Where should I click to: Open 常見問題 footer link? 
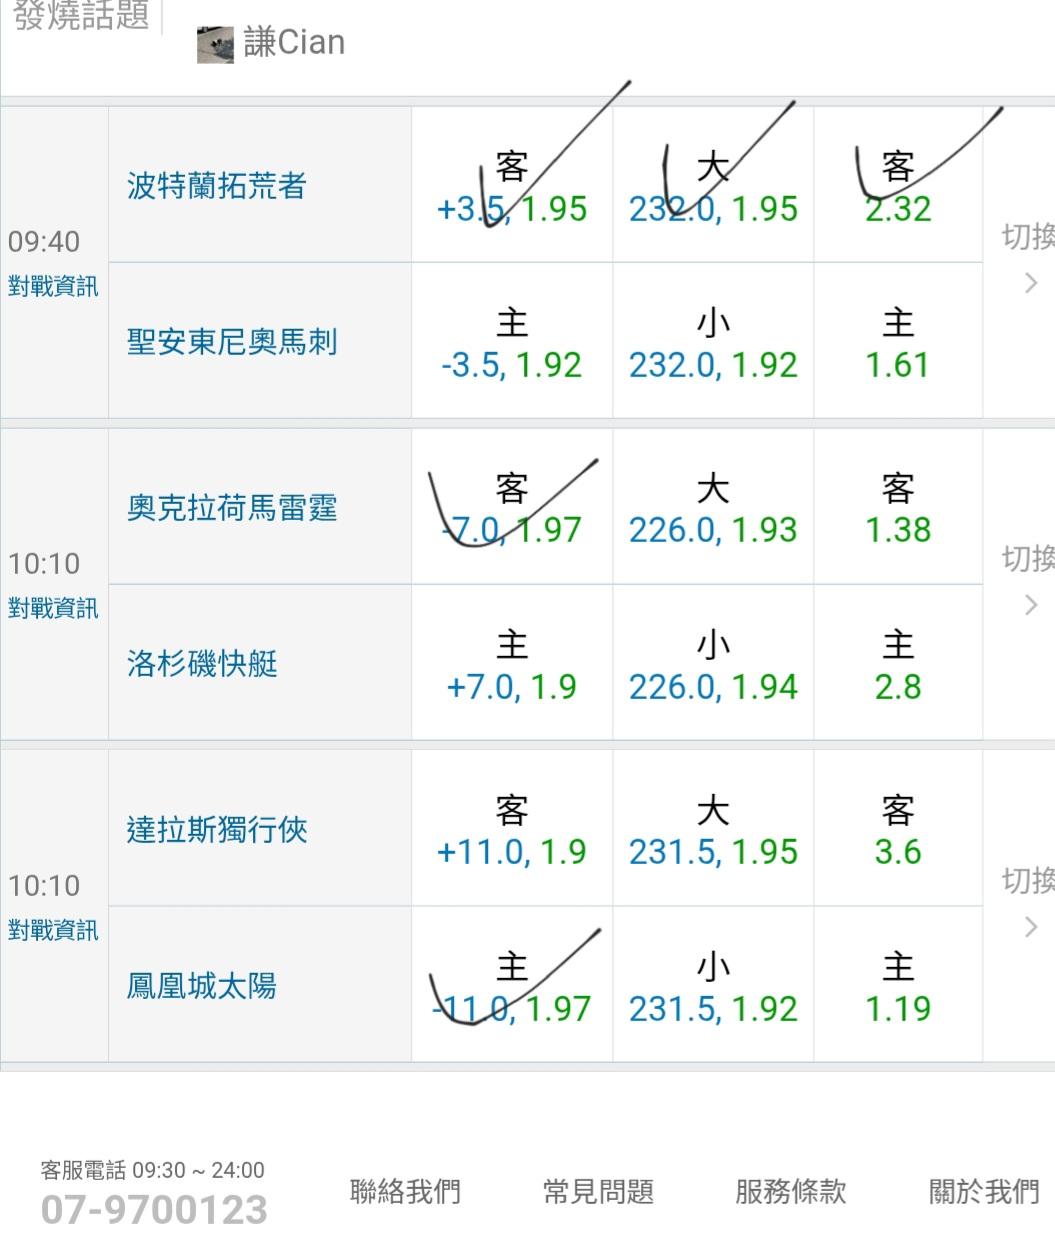[x=598, y=1191]
